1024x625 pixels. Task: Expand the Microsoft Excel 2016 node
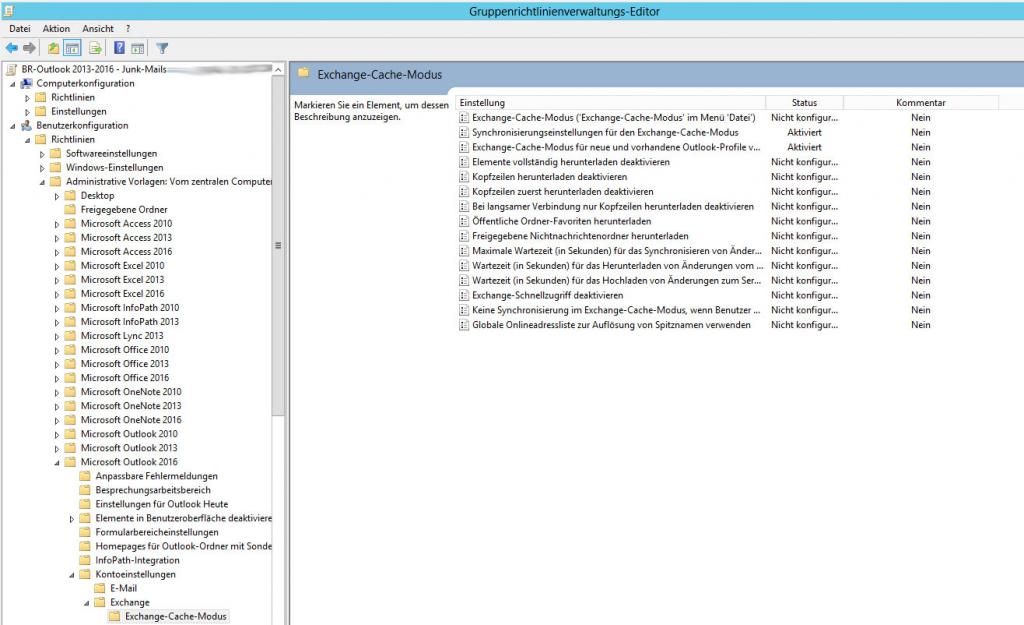pyautogui.click(x=57, y=295)
